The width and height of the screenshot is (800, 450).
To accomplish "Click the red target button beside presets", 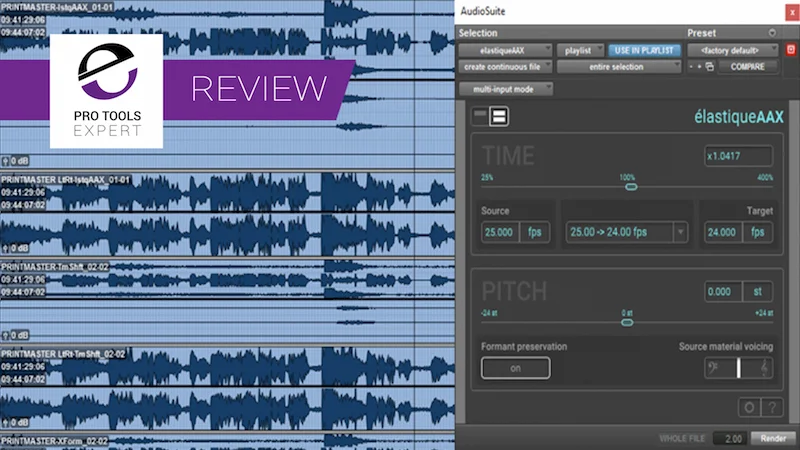I will (x=791, y=50).
